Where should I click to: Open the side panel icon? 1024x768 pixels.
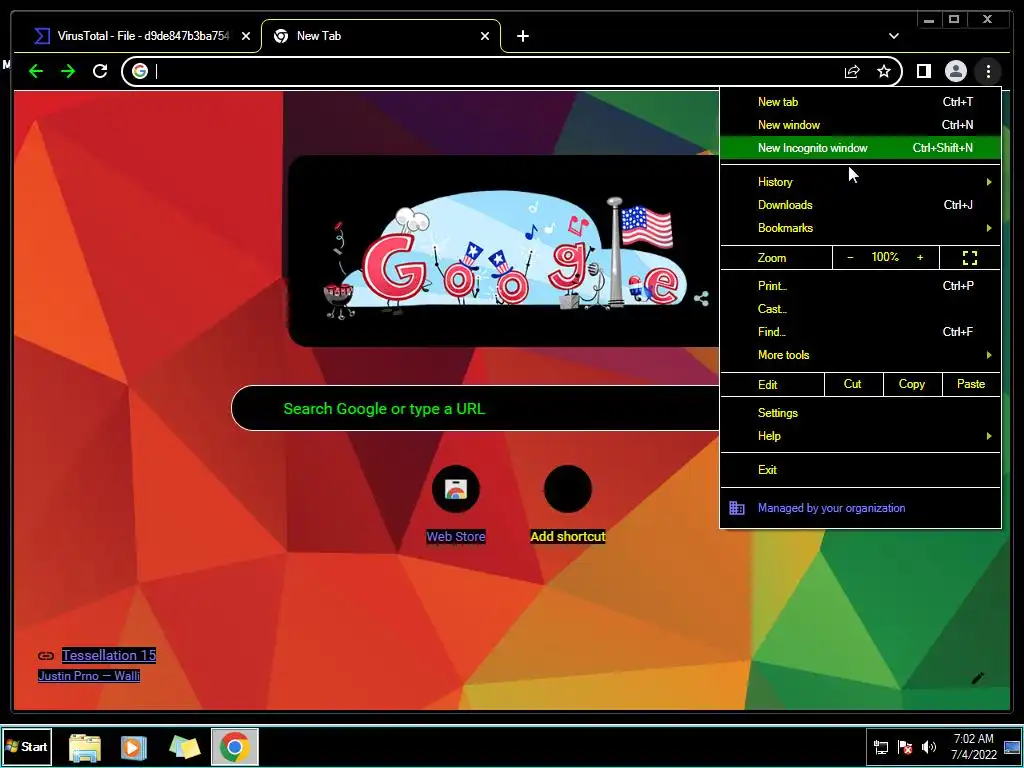(x=923, y=71)
